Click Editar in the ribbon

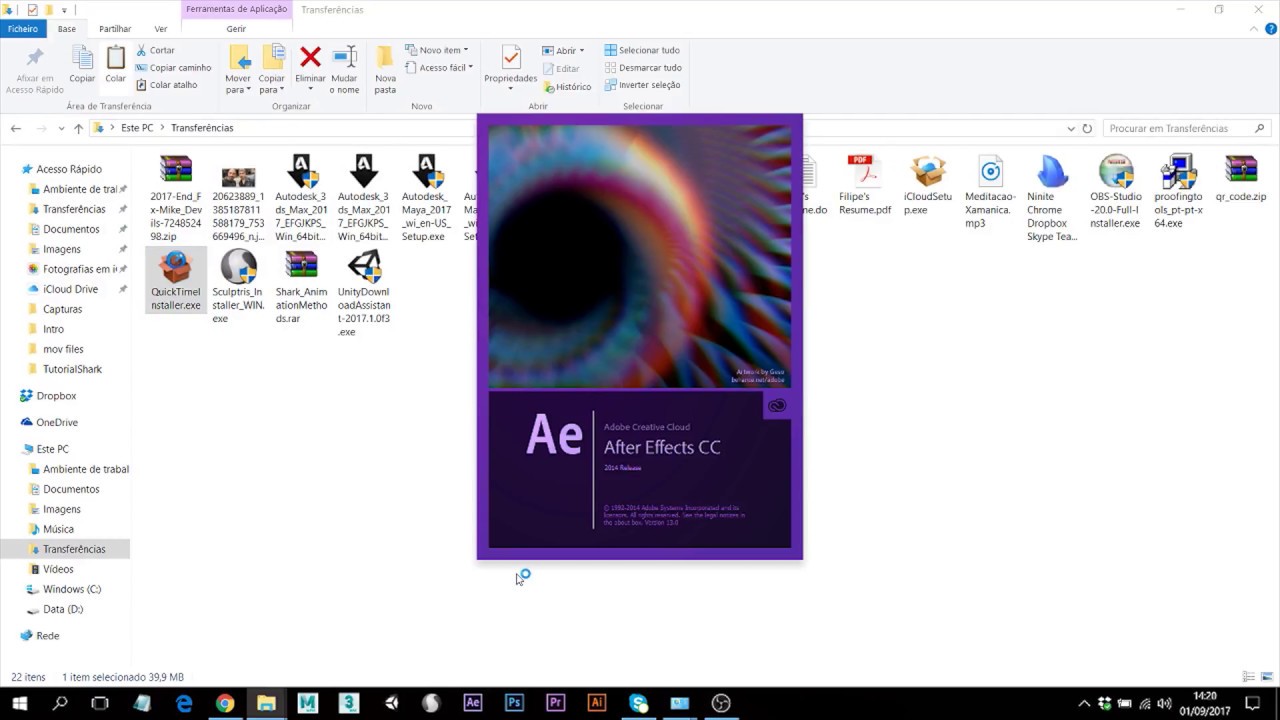point(561,69)
